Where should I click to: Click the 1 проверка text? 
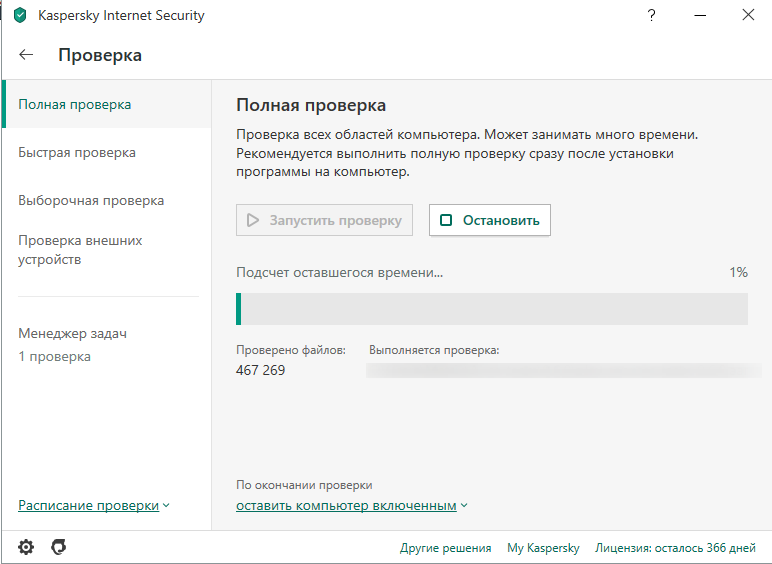pos(55,356)
